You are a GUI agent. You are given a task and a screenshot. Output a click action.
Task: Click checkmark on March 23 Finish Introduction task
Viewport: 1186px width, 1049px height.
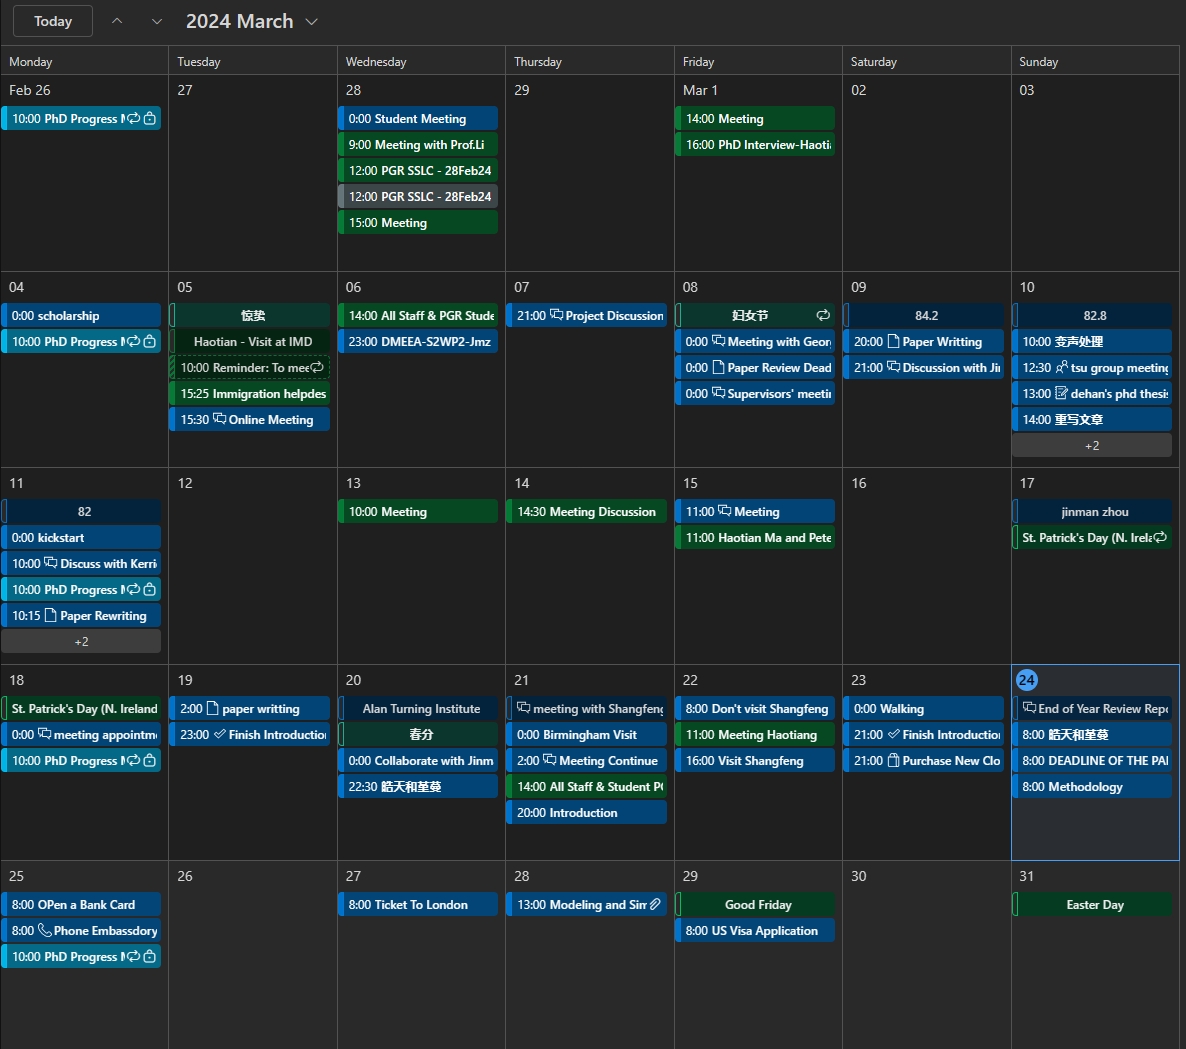[x=894, y=734]
